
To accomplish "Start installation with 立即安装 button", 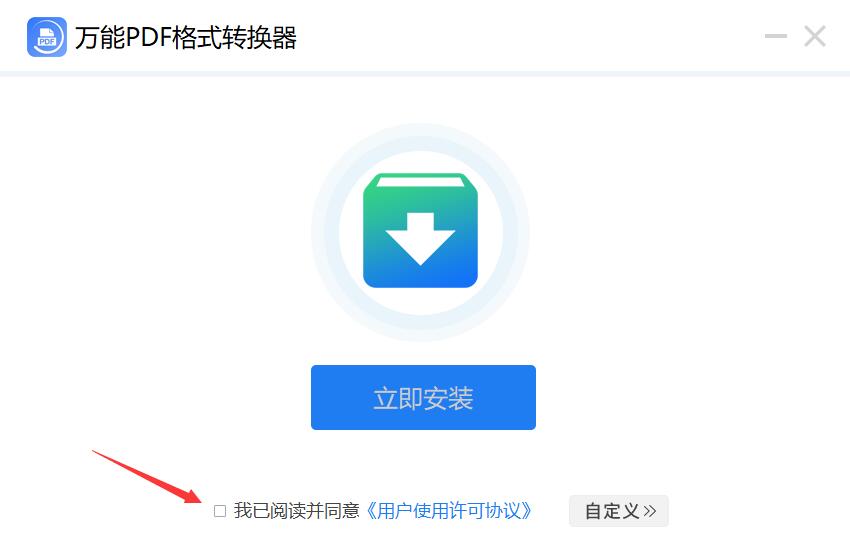I will click(x=423, y=397).
